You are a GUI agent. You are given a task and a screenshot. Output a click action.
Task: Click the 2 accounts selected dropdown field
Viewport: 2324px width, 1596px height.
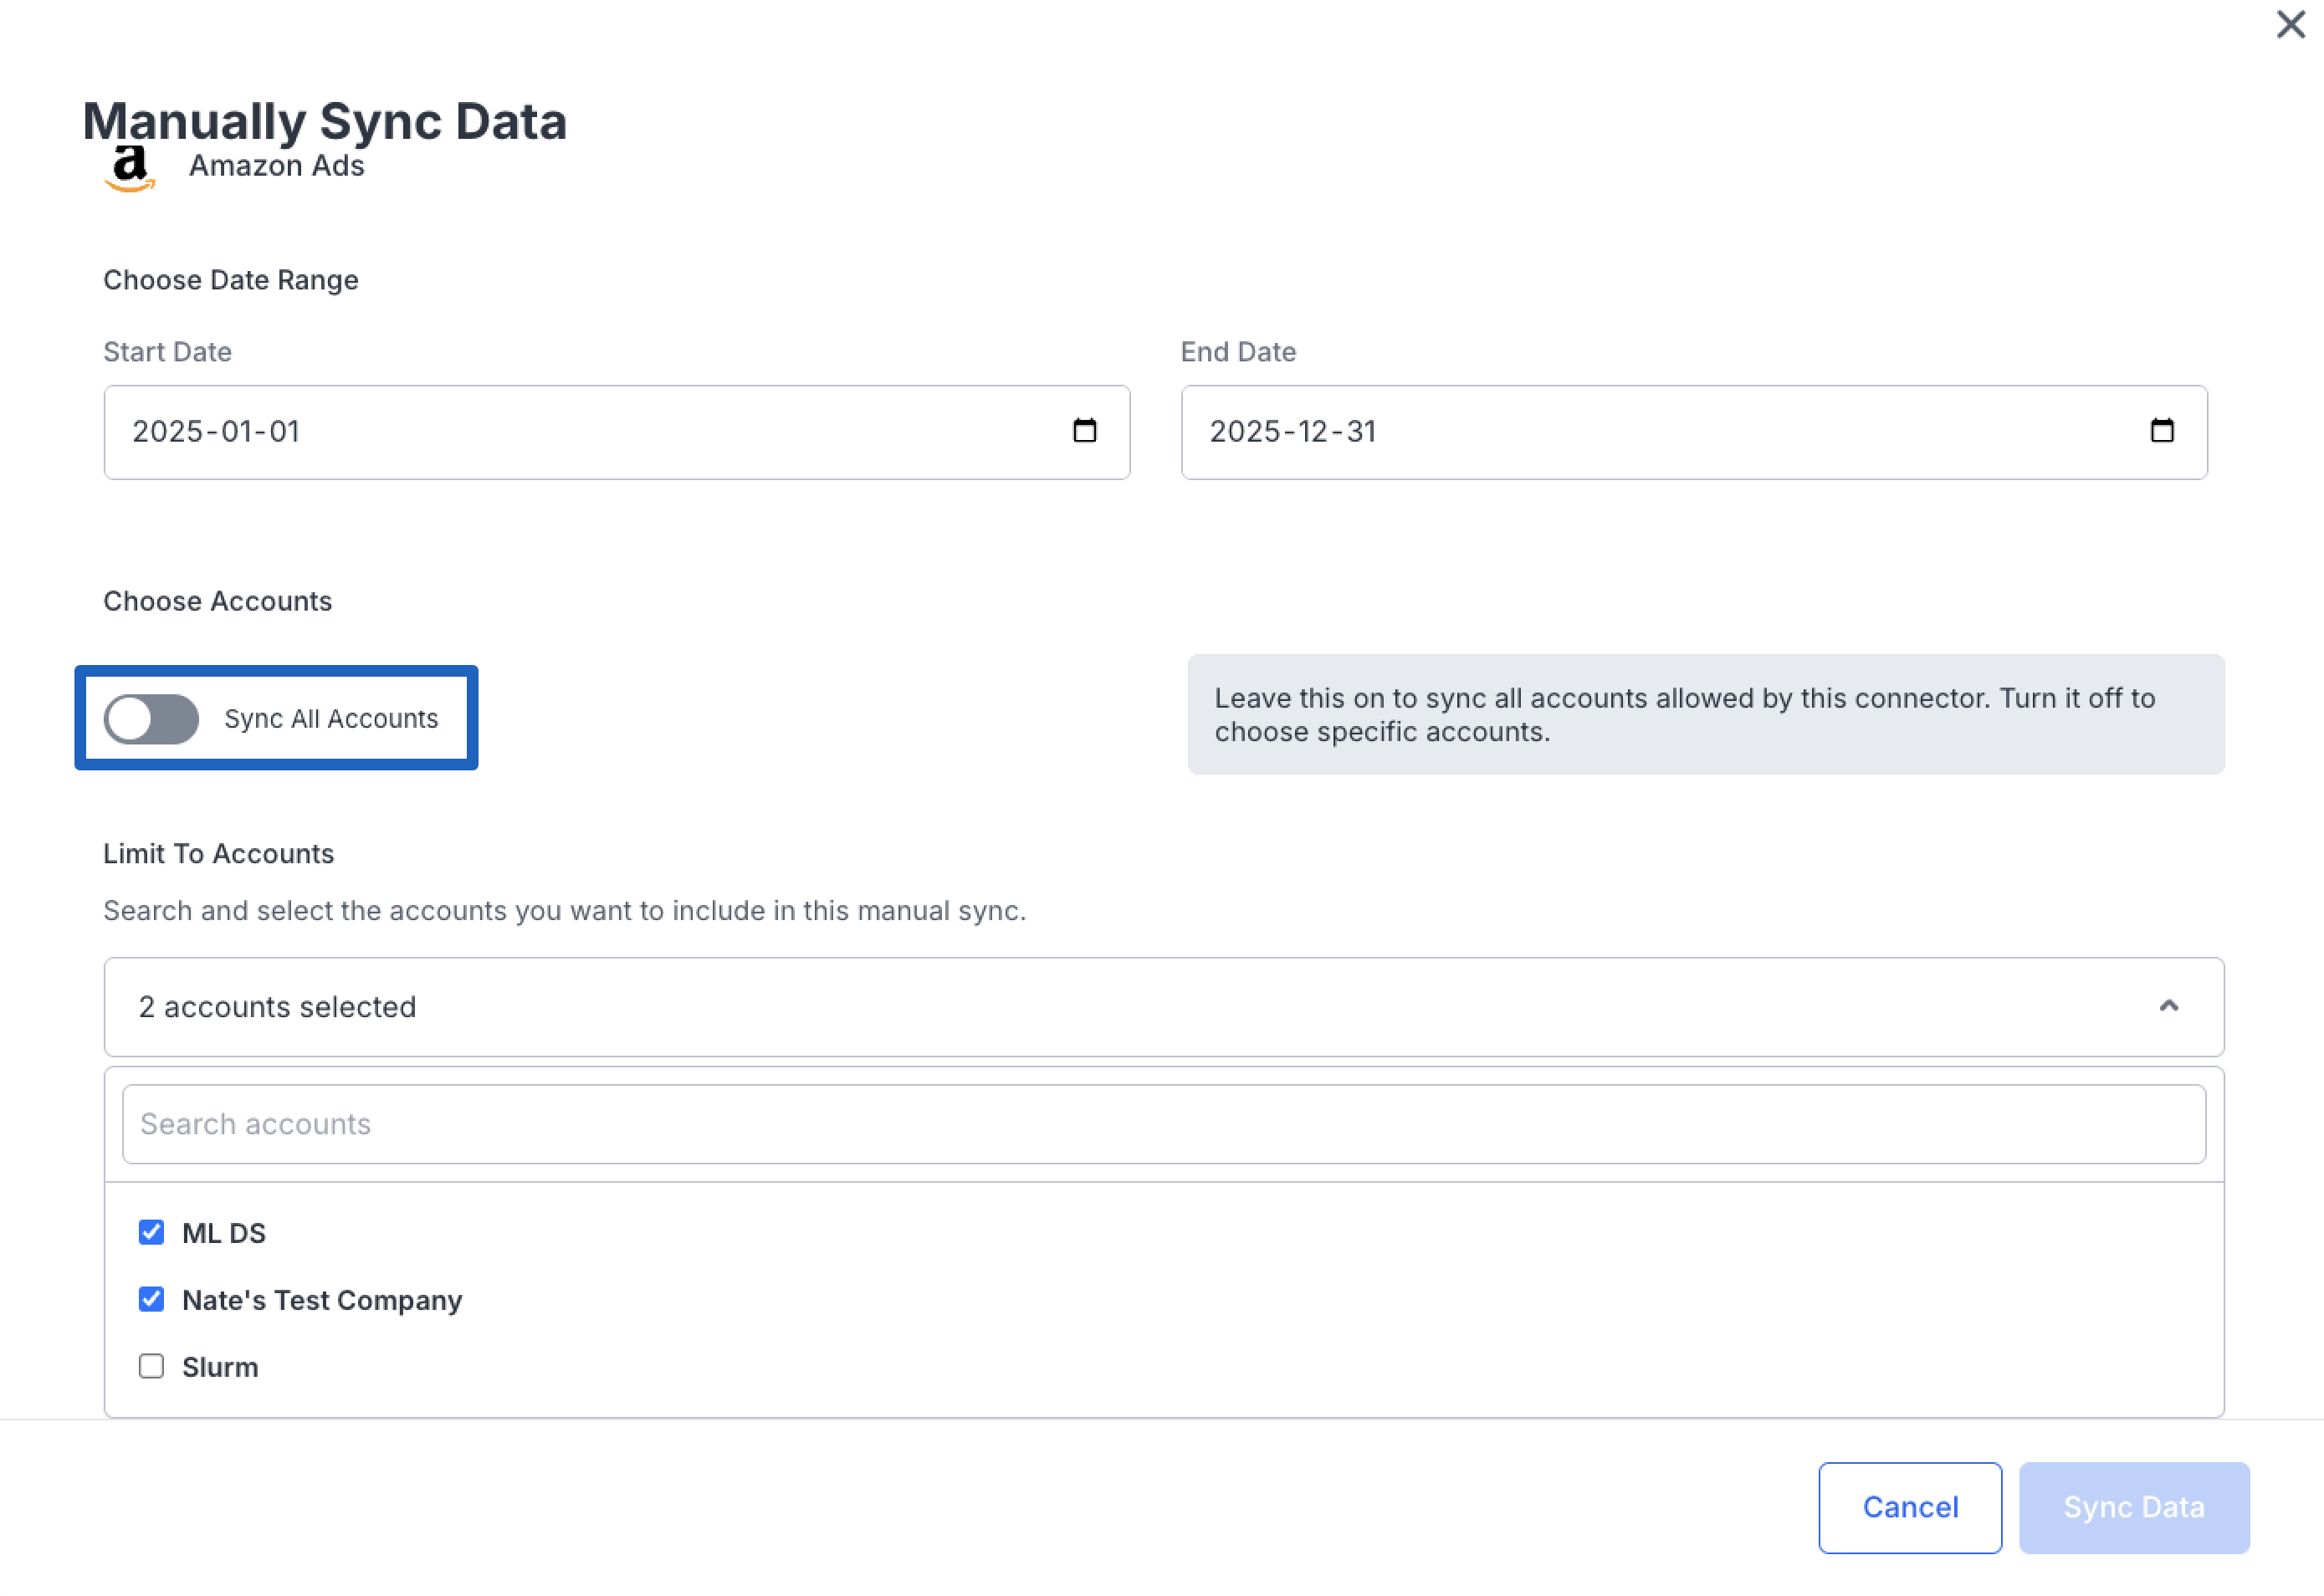[x=1100, y=1007]
